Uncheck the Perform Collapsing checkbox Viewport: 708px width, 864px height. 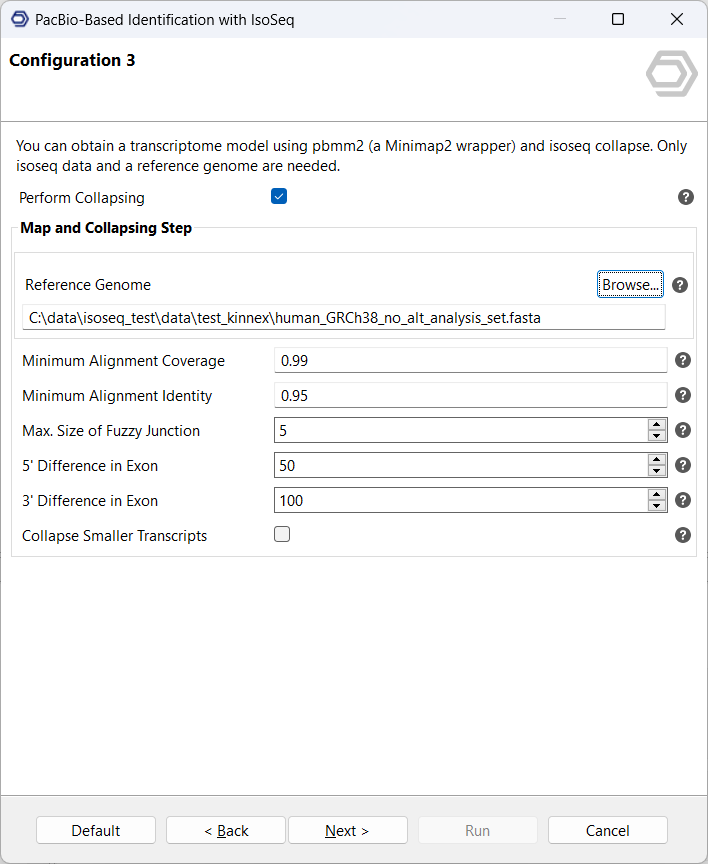coord(279,197)
